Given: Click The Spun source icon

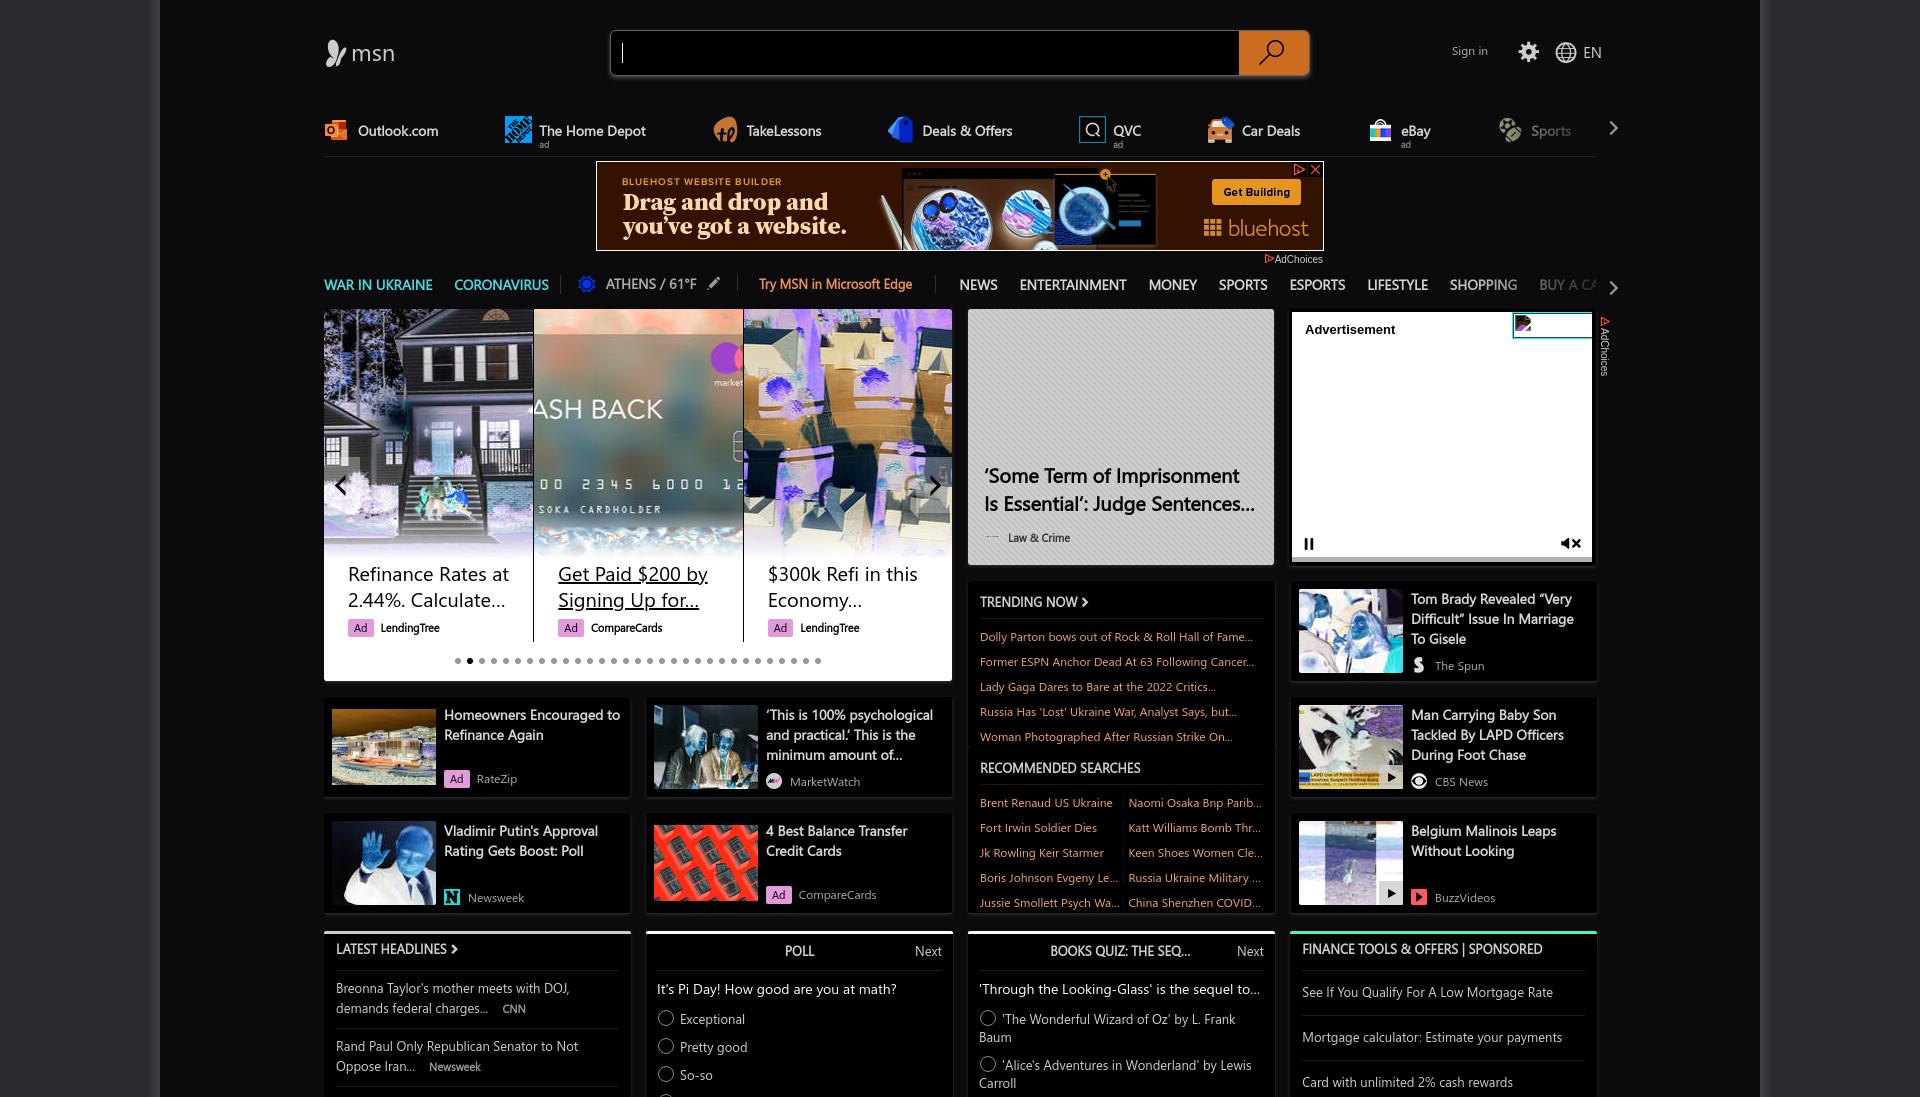Looking at the screenshot, I should (x=1419, y=665).
